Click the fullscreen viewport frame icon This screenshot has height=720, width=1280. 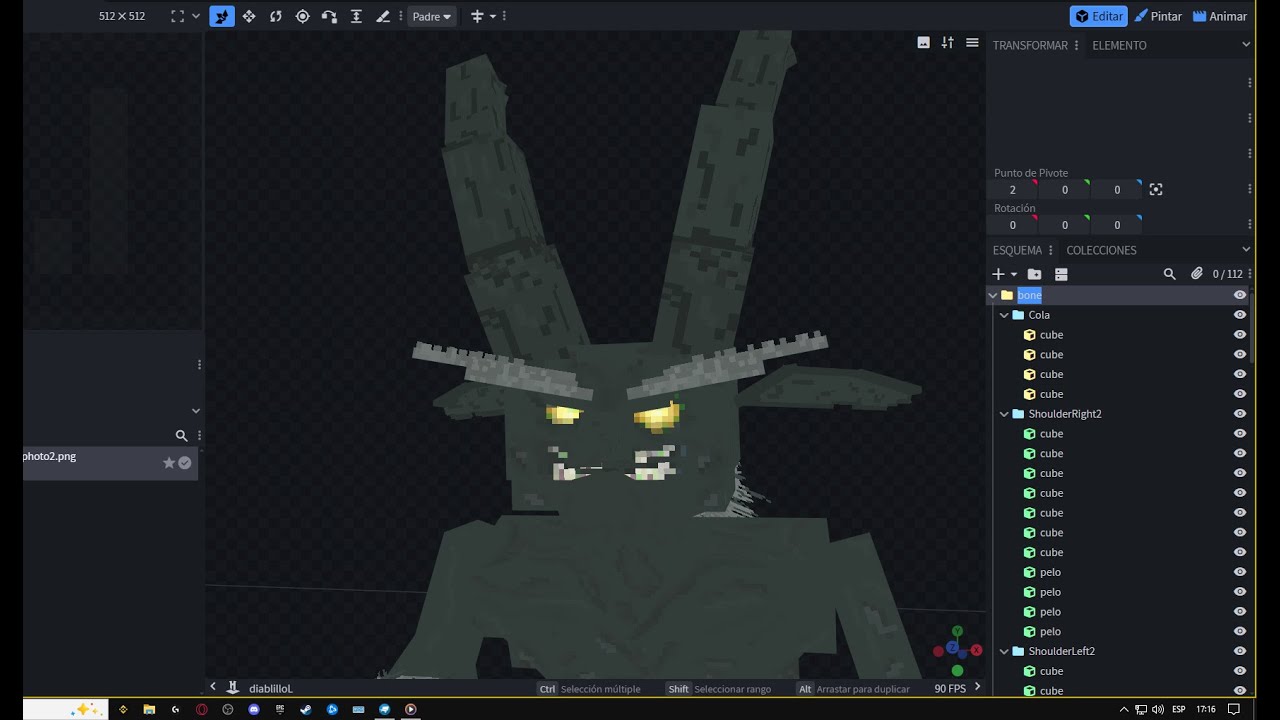click(177, 16)
